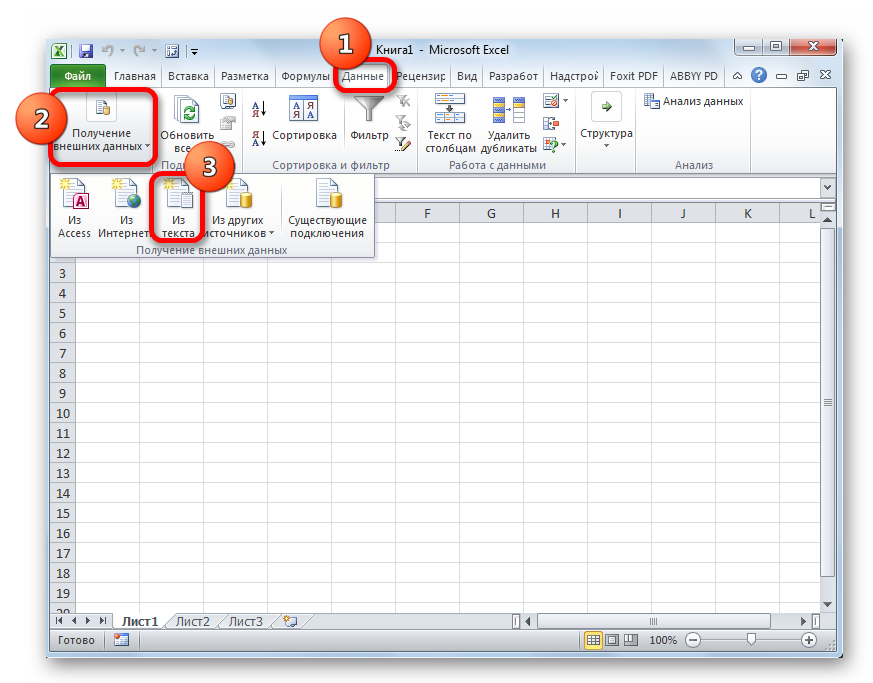Click Удалить дубликаты icon

[x=509, y=109]
